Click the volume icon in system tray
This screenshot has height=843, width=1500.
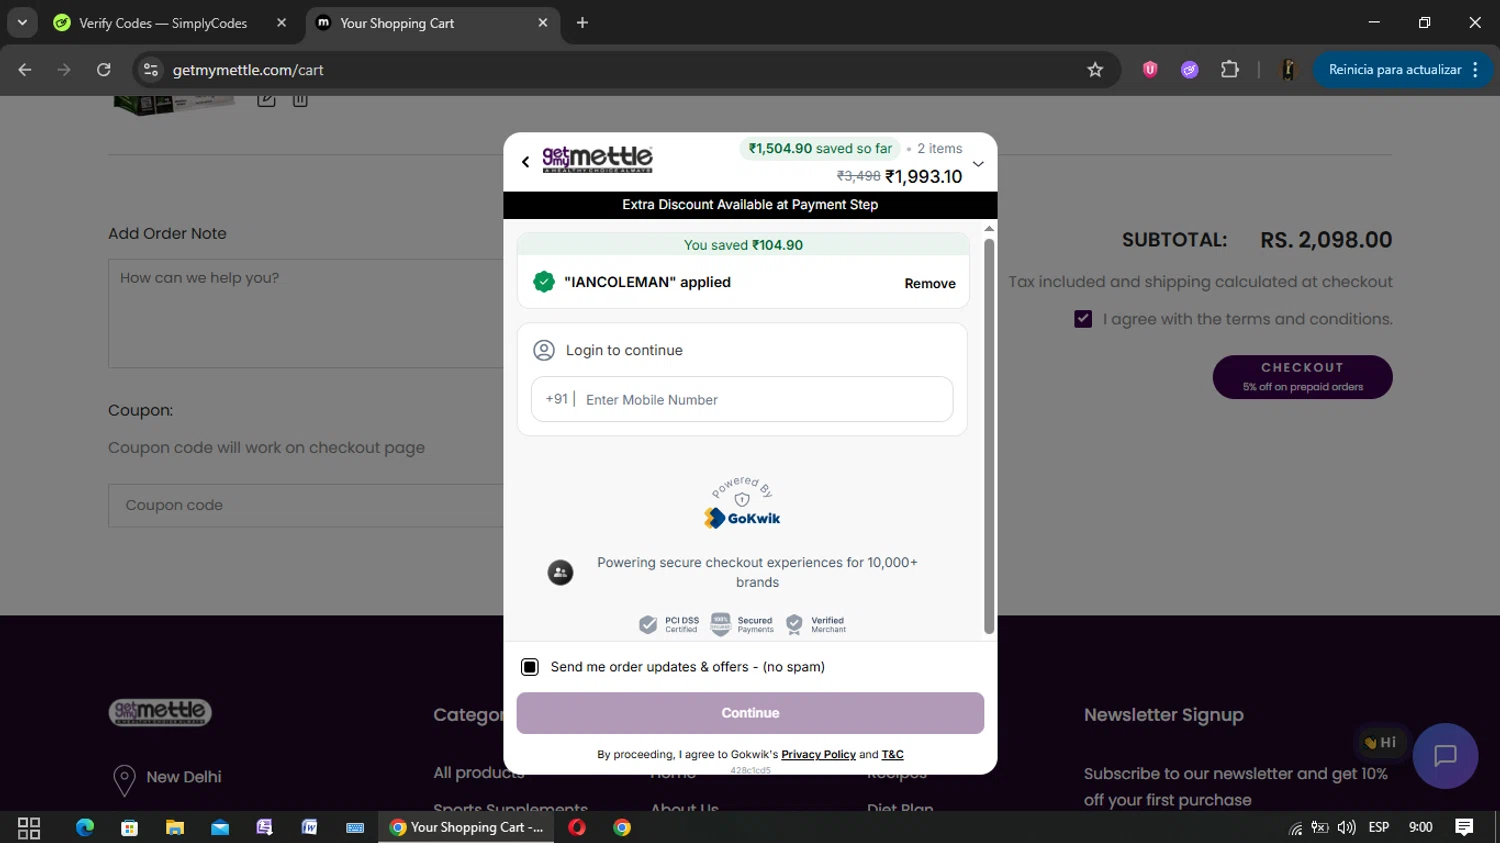coord(1347,827)
